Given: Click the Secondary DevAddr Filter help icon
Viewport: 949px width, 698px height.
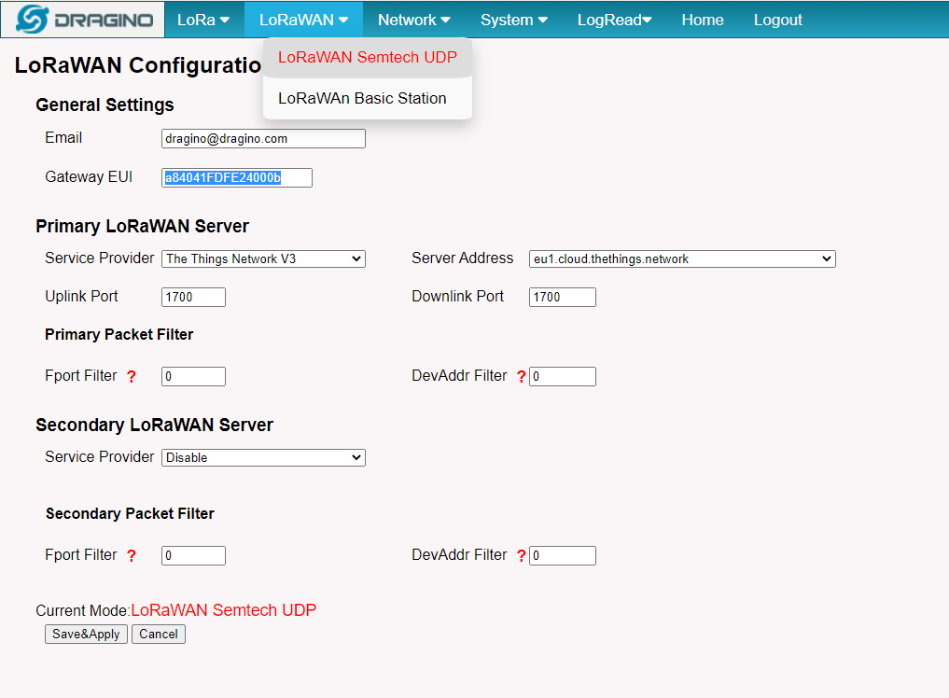Looking at the screenshot, I should 521,556.
